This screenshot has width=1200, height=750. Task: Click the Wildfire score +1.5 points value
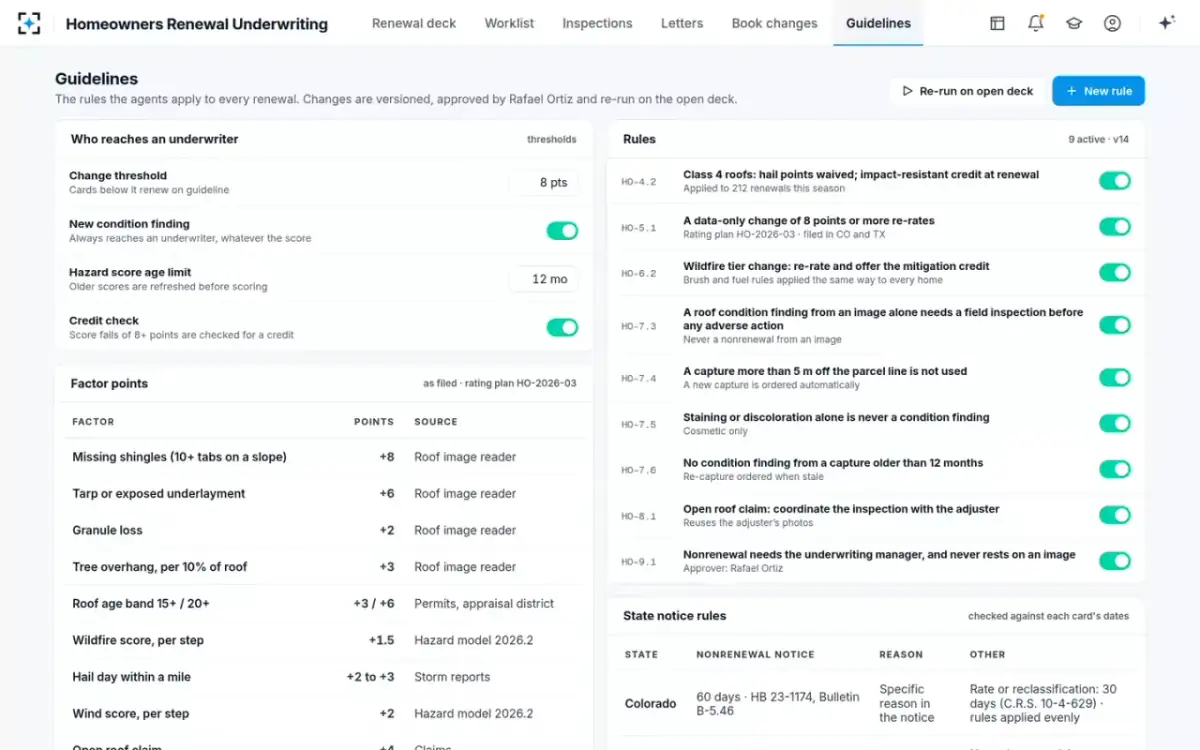[381, 641]
